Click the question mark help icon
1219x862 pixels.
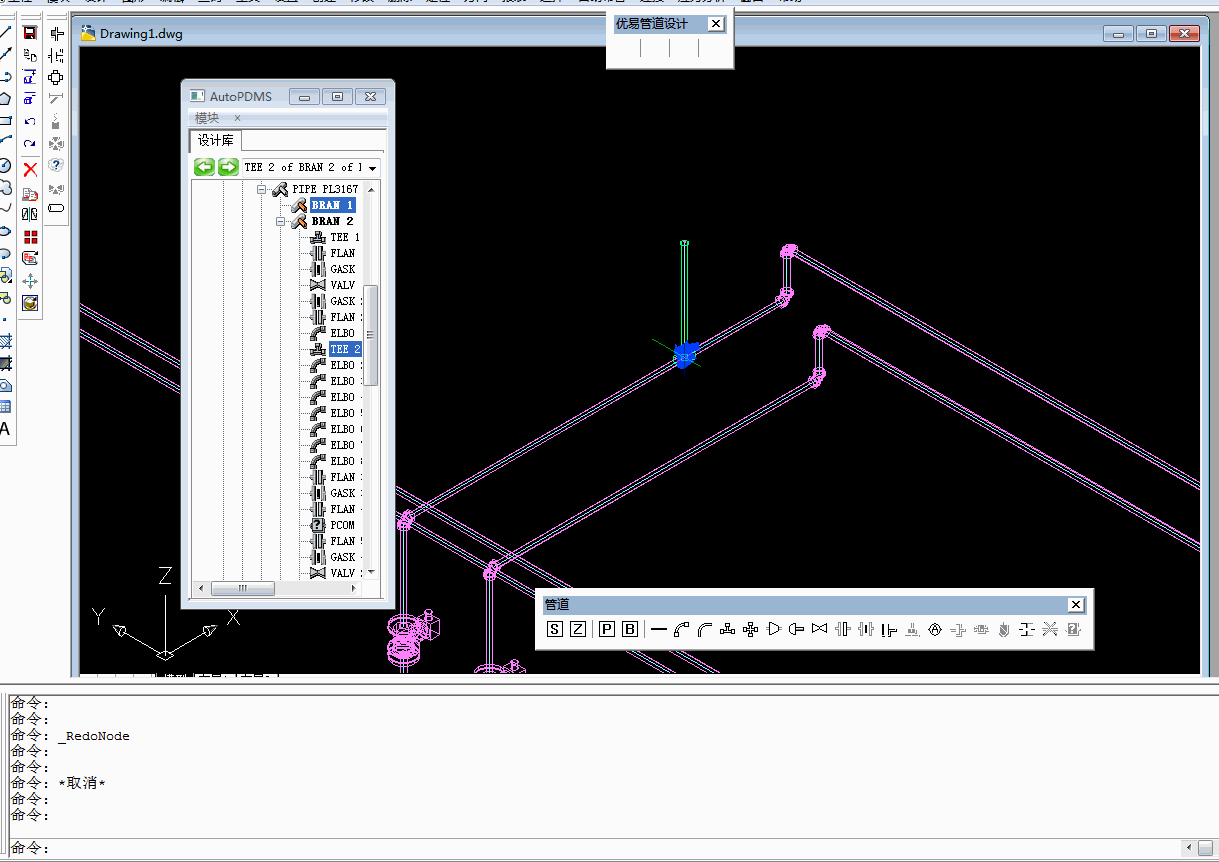tap(56, 165)
